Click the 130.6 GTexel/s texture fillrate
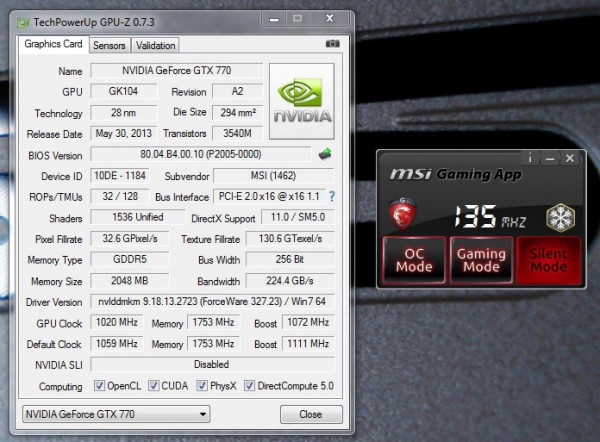 [290, 238]
